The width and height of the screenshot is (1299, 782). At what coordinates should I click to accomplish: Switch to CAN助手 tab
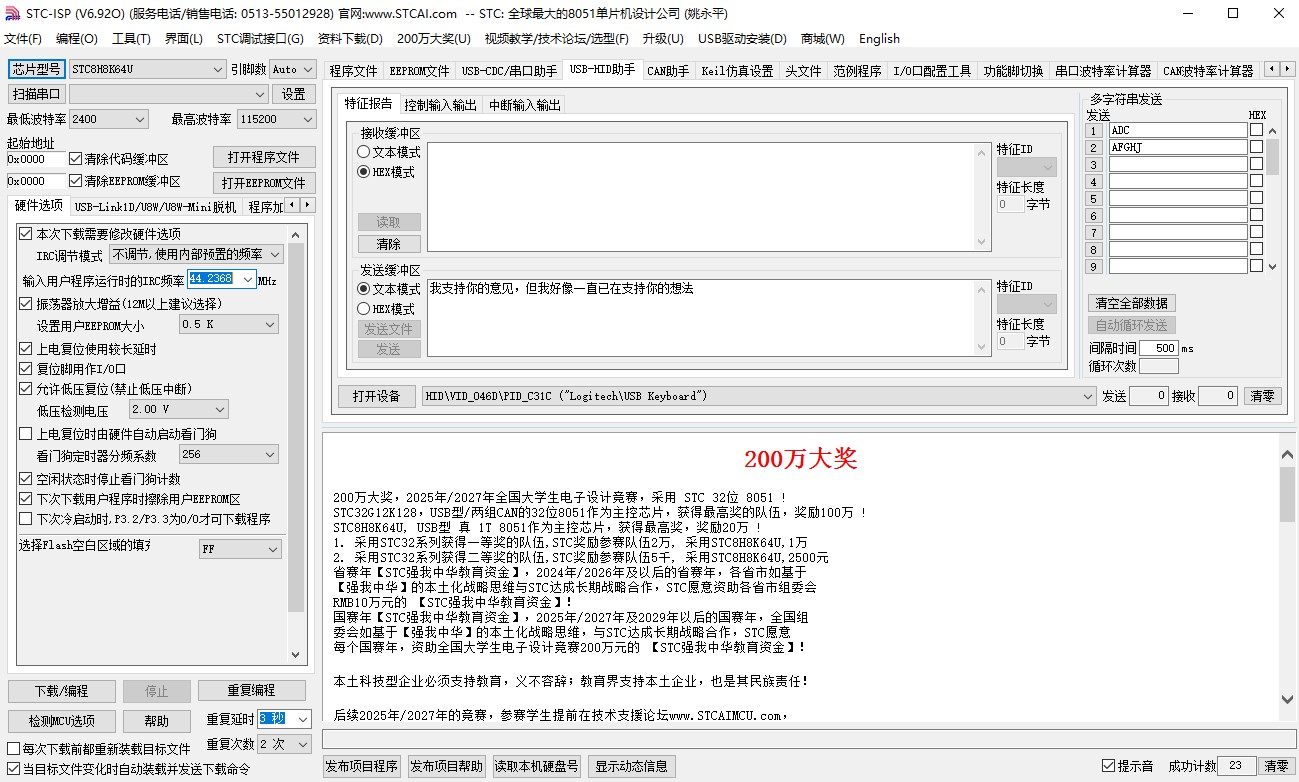pos(668,71)
